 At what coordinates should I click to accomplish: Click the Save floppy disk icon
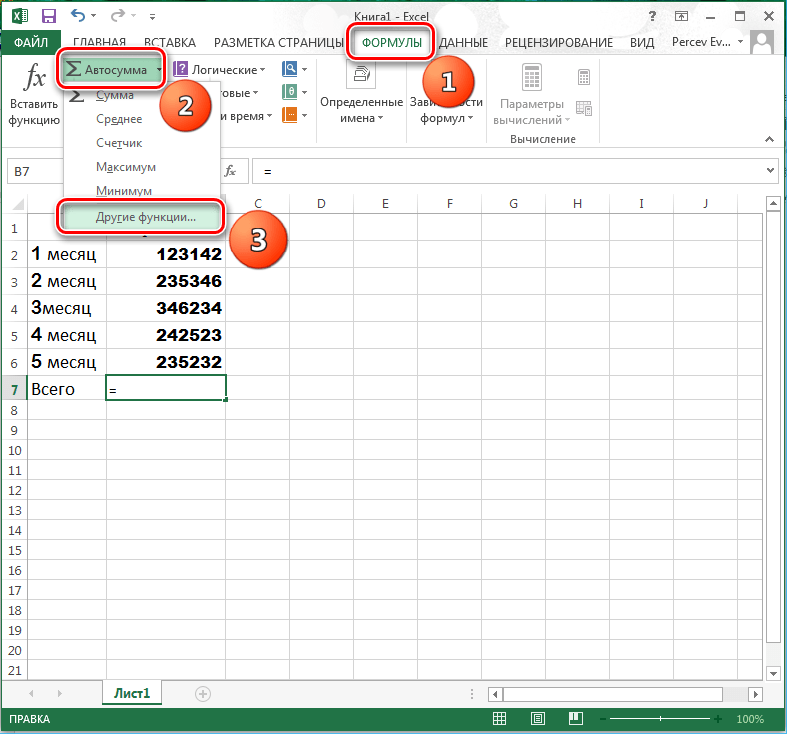point(49,16)
